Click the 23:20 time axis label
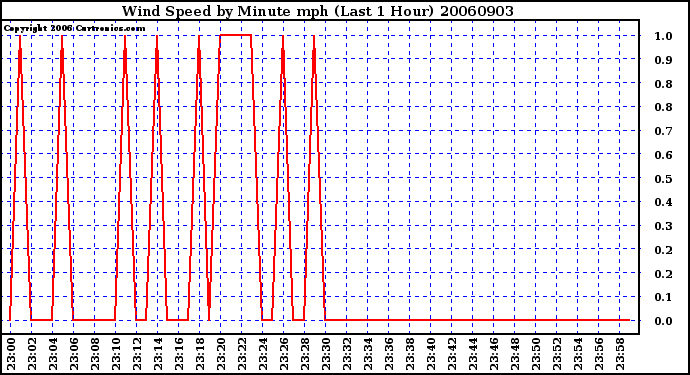 tap(221, 355)
